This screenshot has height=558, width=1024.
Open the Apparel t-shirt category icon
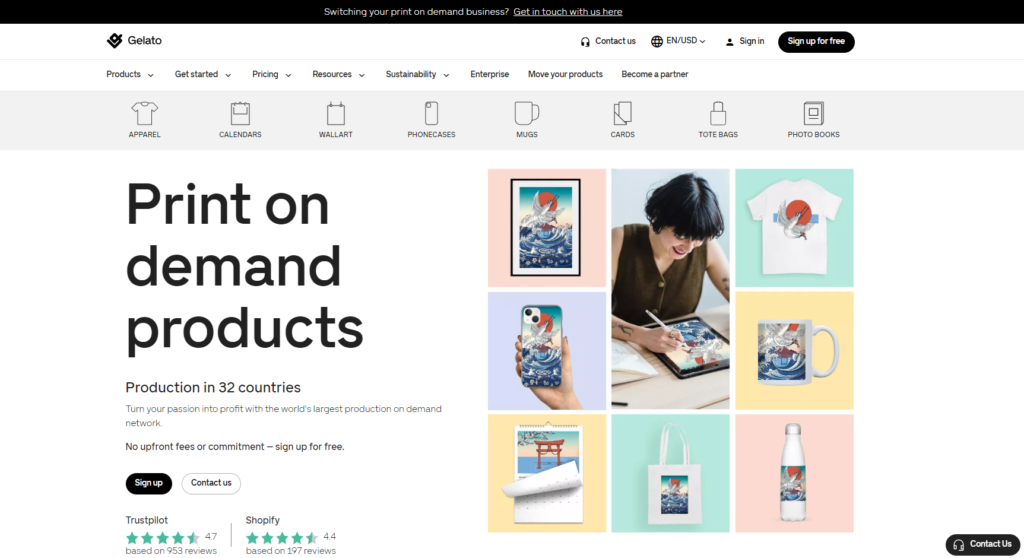pos(144,113)
